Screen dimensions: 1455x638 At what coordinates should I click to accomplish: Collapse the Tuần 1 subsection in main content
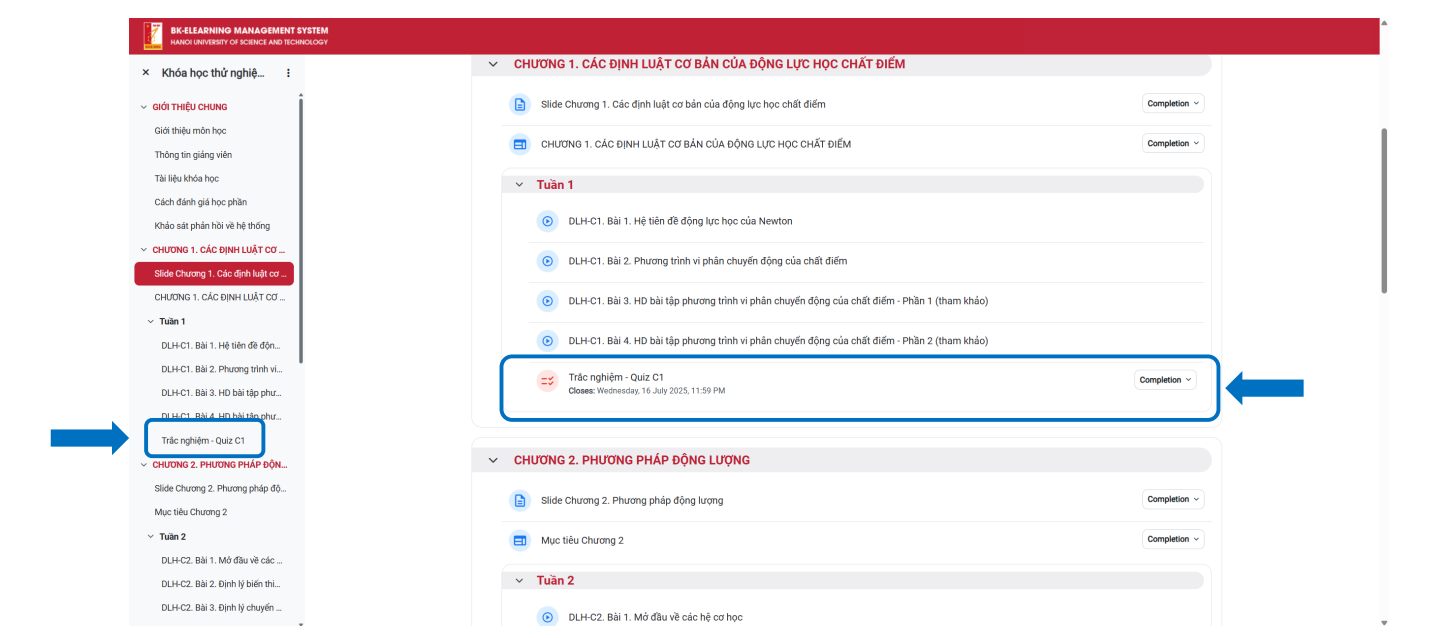pyautogui.click(x=519, y=185)
